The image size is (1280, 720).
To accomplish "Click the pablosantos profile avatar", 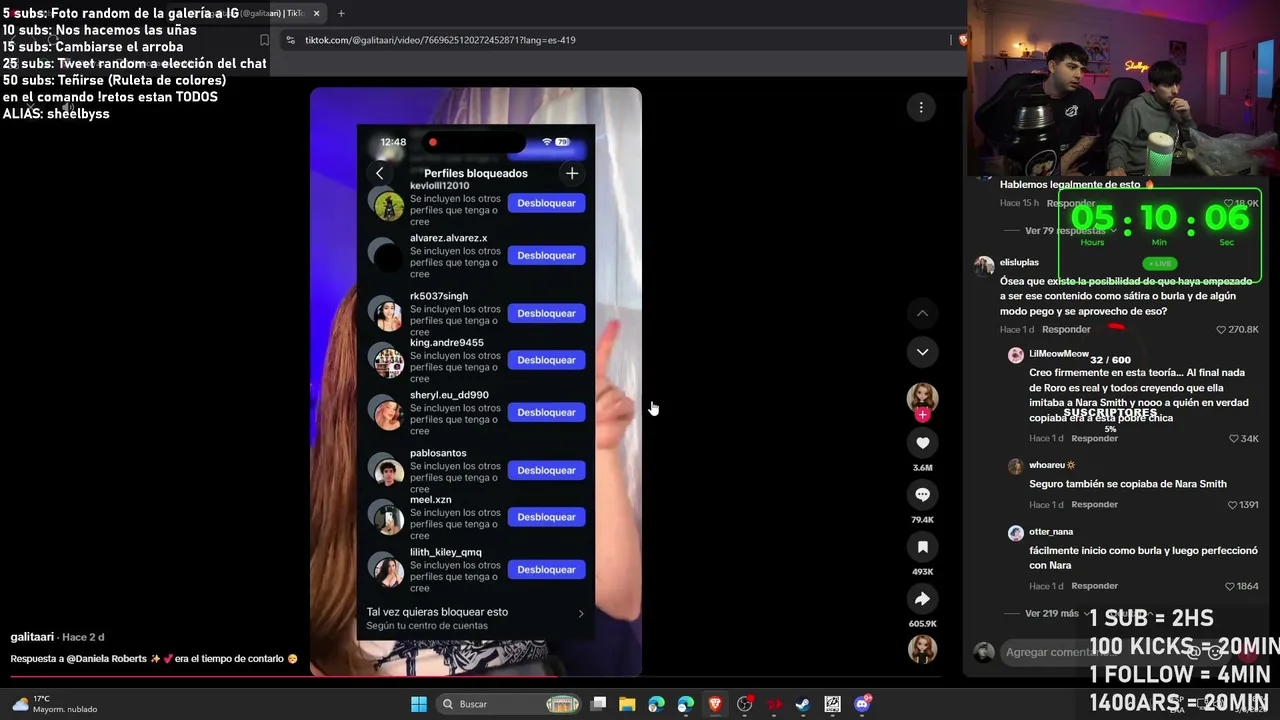I will tap(386, 470).
